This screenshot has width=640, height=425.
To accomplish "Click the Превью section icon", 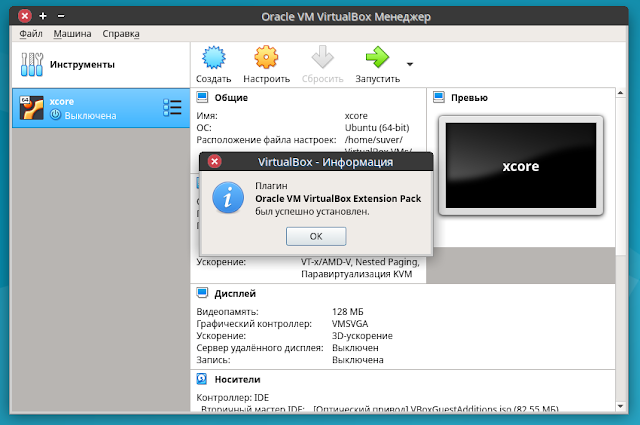I will click(439, 97).
